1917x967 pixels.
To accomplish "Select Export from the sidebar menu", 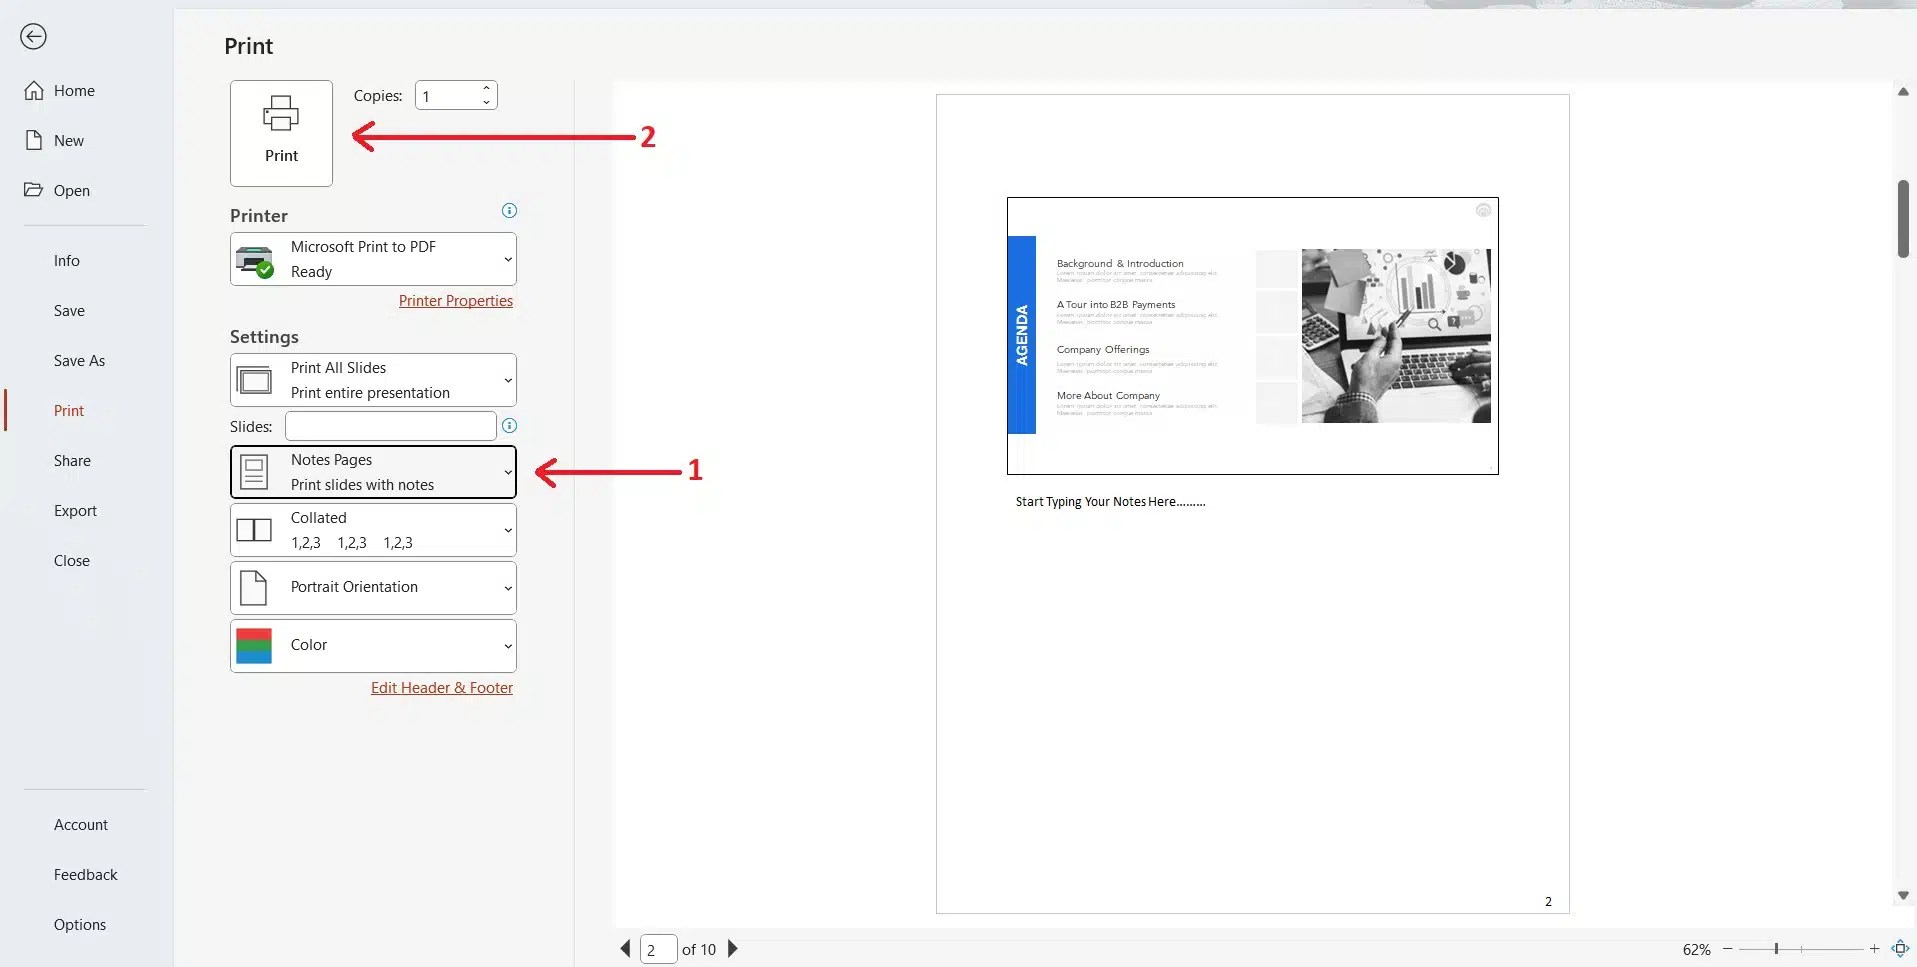I will coord(74,510).
